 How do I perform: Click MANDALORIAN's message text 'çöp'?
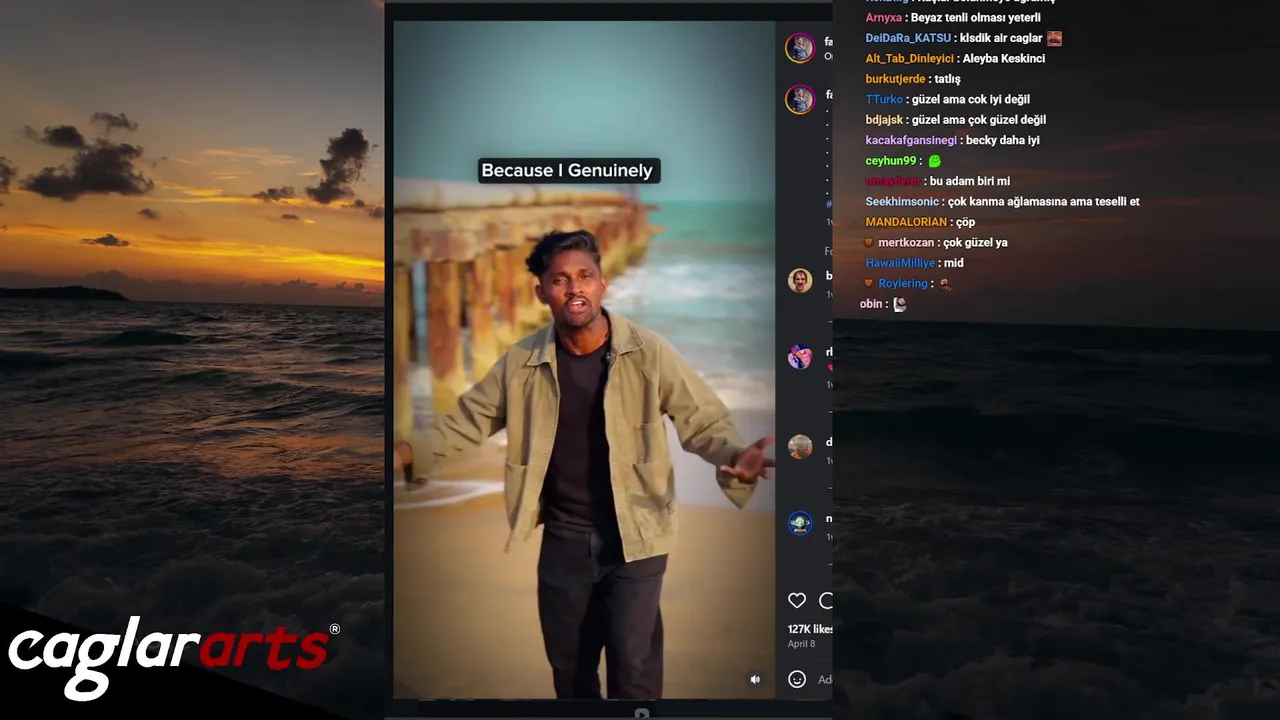click(x=964, y=222)
